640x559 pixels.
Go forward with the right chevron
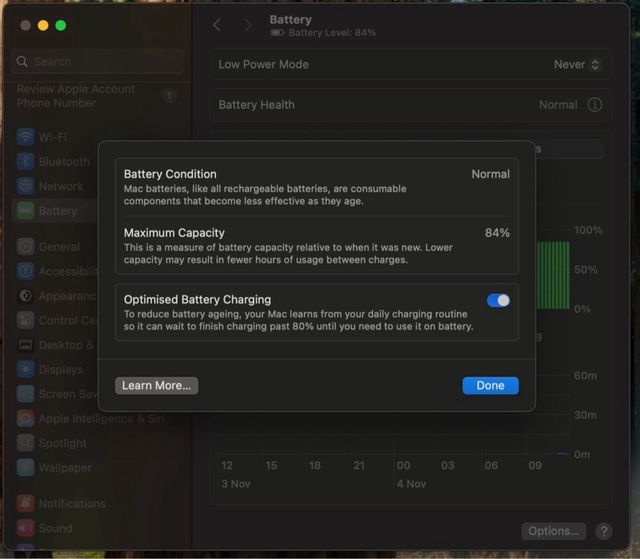[x=247, y=25]
